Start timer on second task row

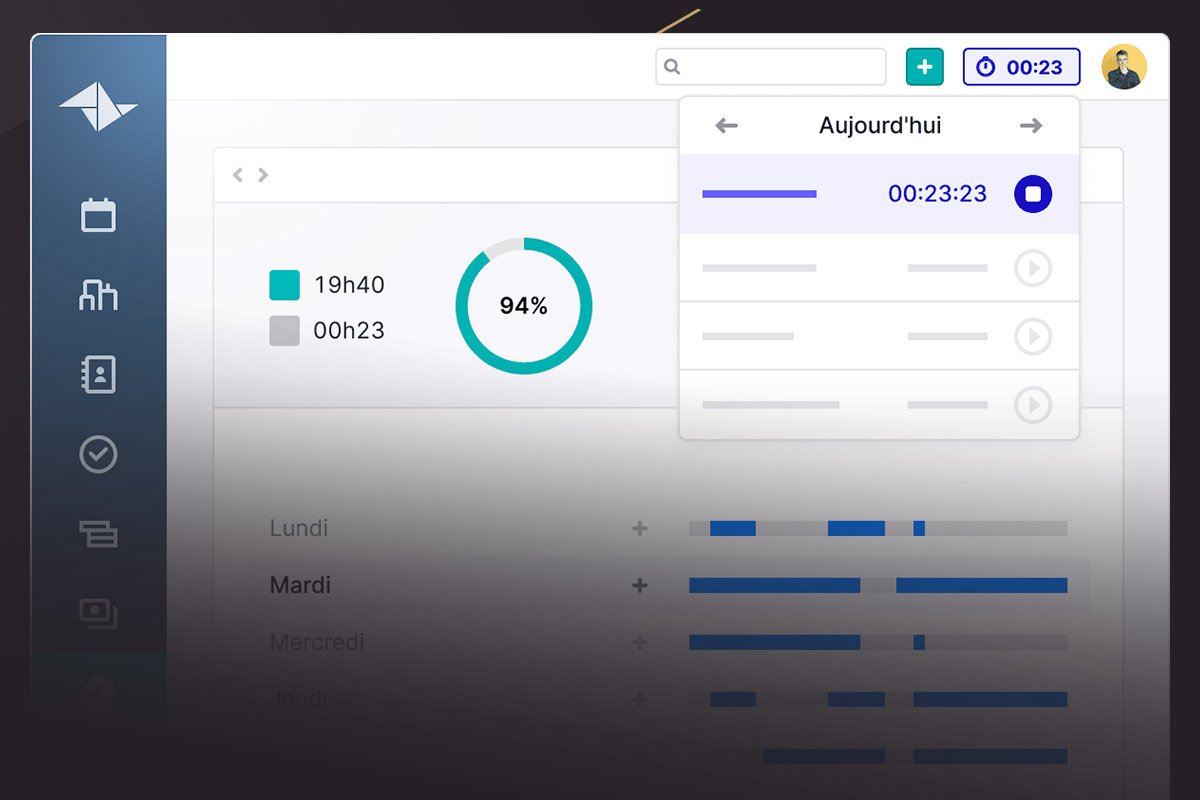1033,268
